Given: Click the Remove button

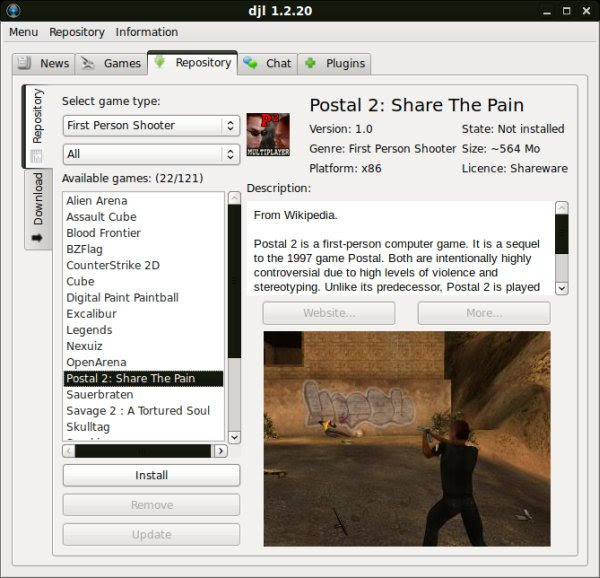Looking at the screenshot, I should [152, 505].
